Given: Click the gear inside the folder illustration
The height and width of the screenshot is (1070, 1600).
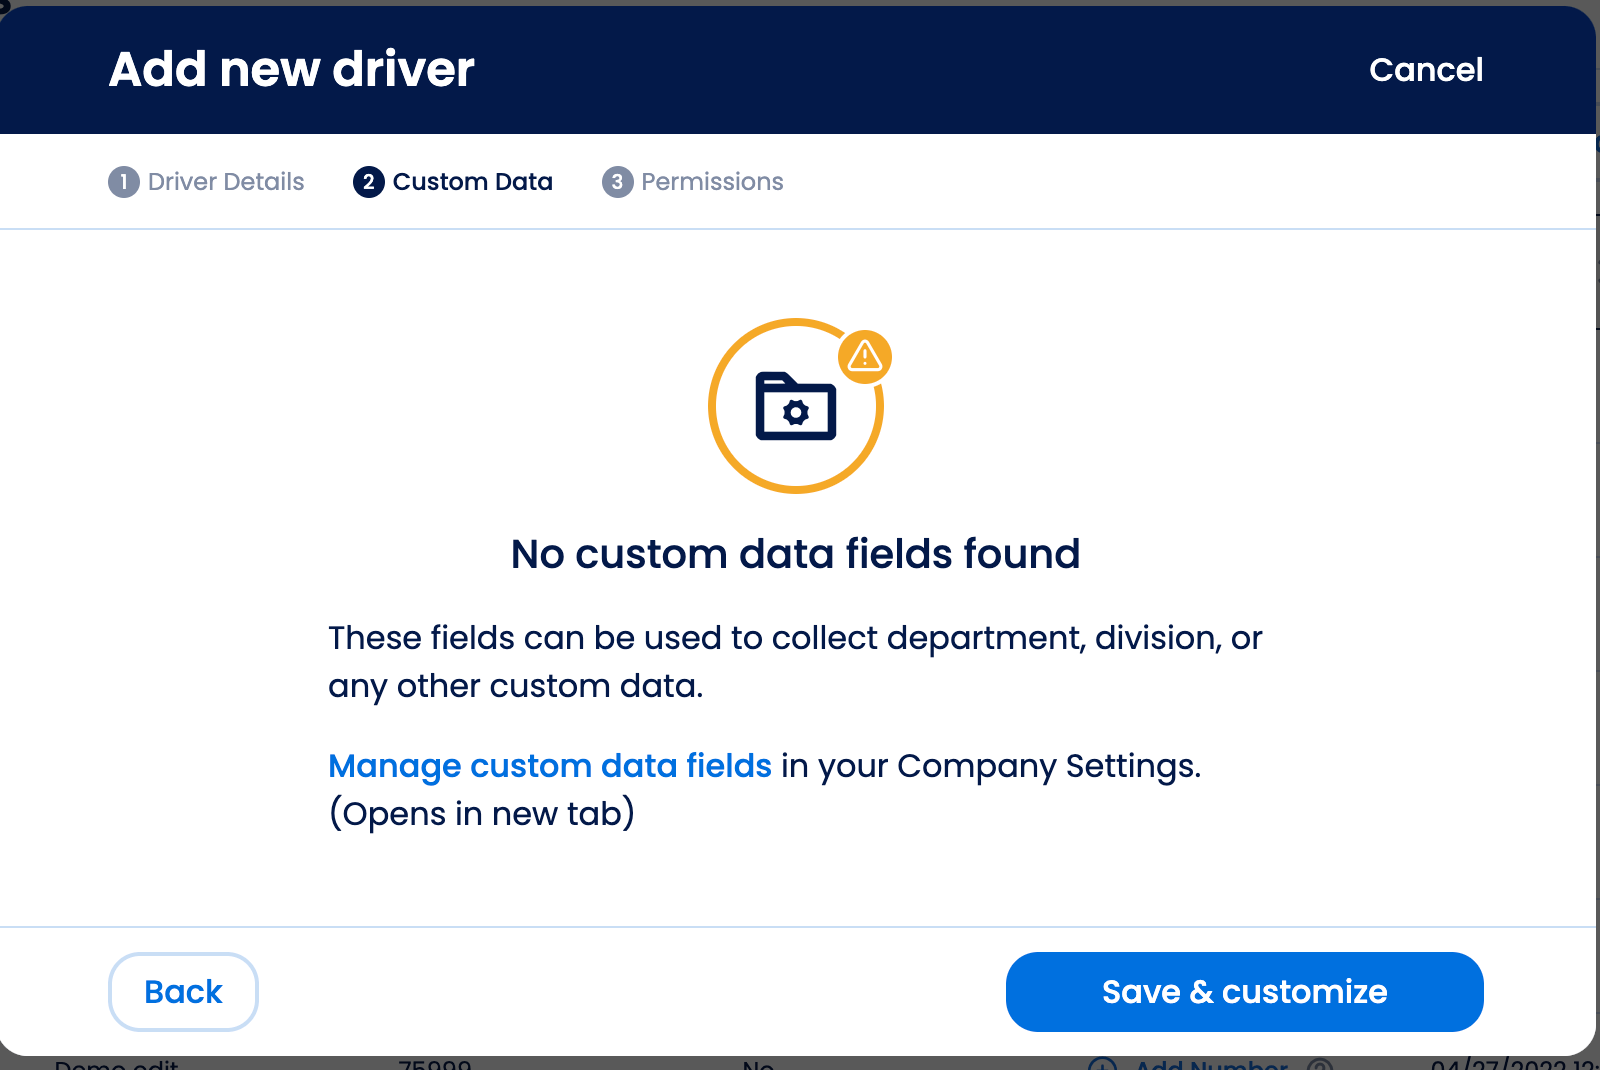Looking at the screenshot, I should click(796, 414).
